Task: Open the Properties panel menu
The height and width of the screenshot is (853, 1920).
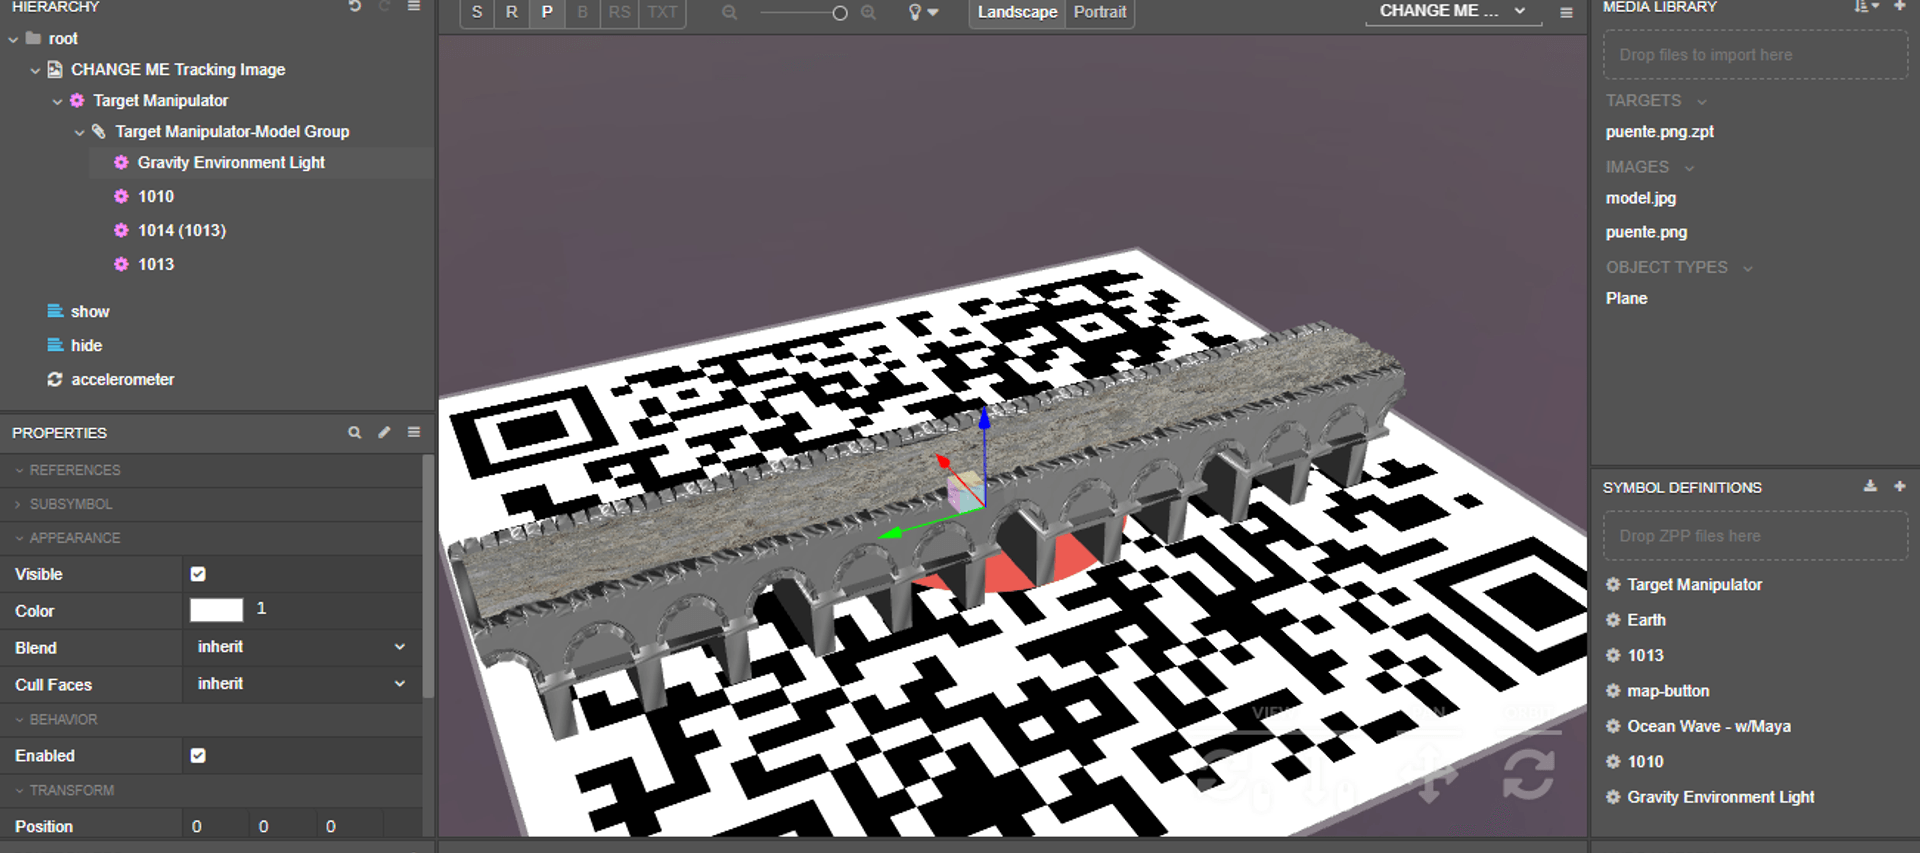Action: pos(414,432)
